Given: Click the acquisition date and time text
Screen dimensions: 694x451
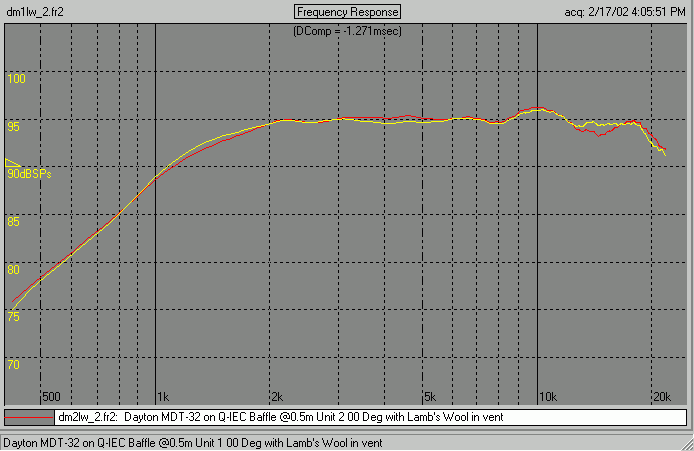Looking at the screenshot, I should click(x=625, y=12).
